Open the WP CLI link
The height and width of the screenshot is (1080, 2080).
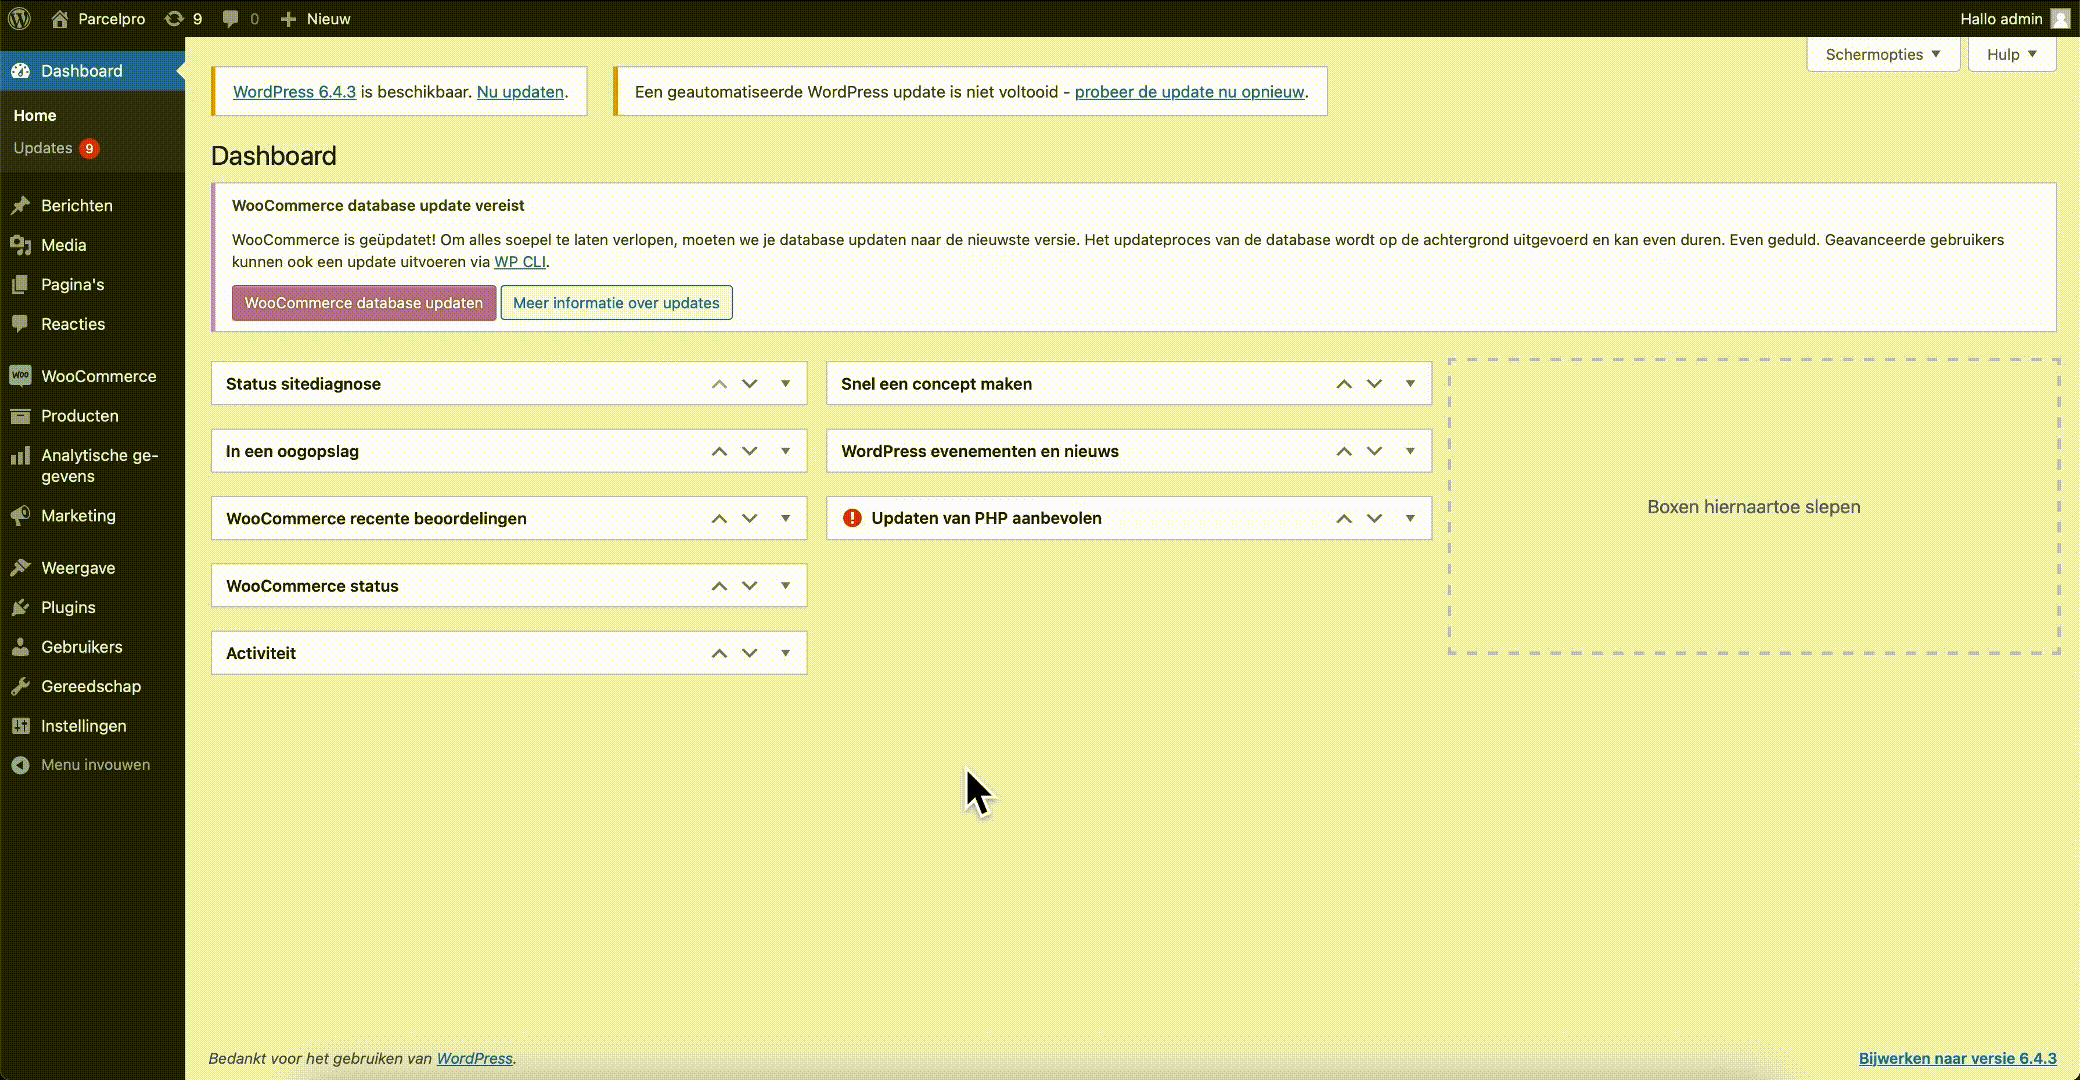(x=520, y=262)
